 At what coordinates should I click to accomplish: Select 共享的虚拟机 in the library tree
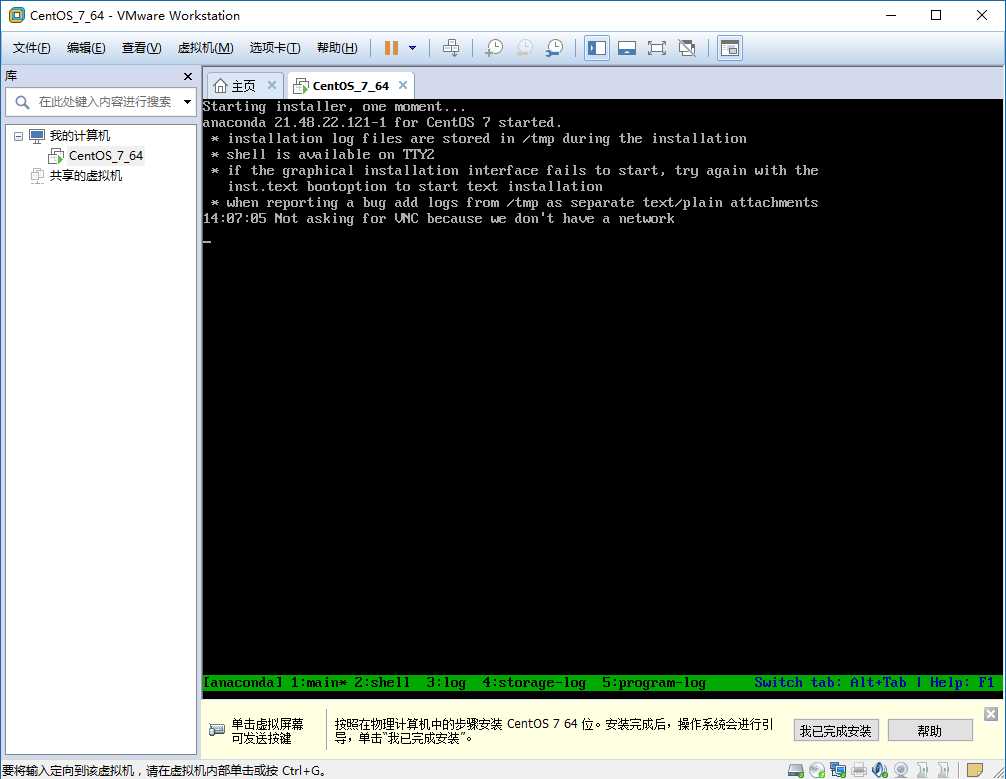(85, 175)
